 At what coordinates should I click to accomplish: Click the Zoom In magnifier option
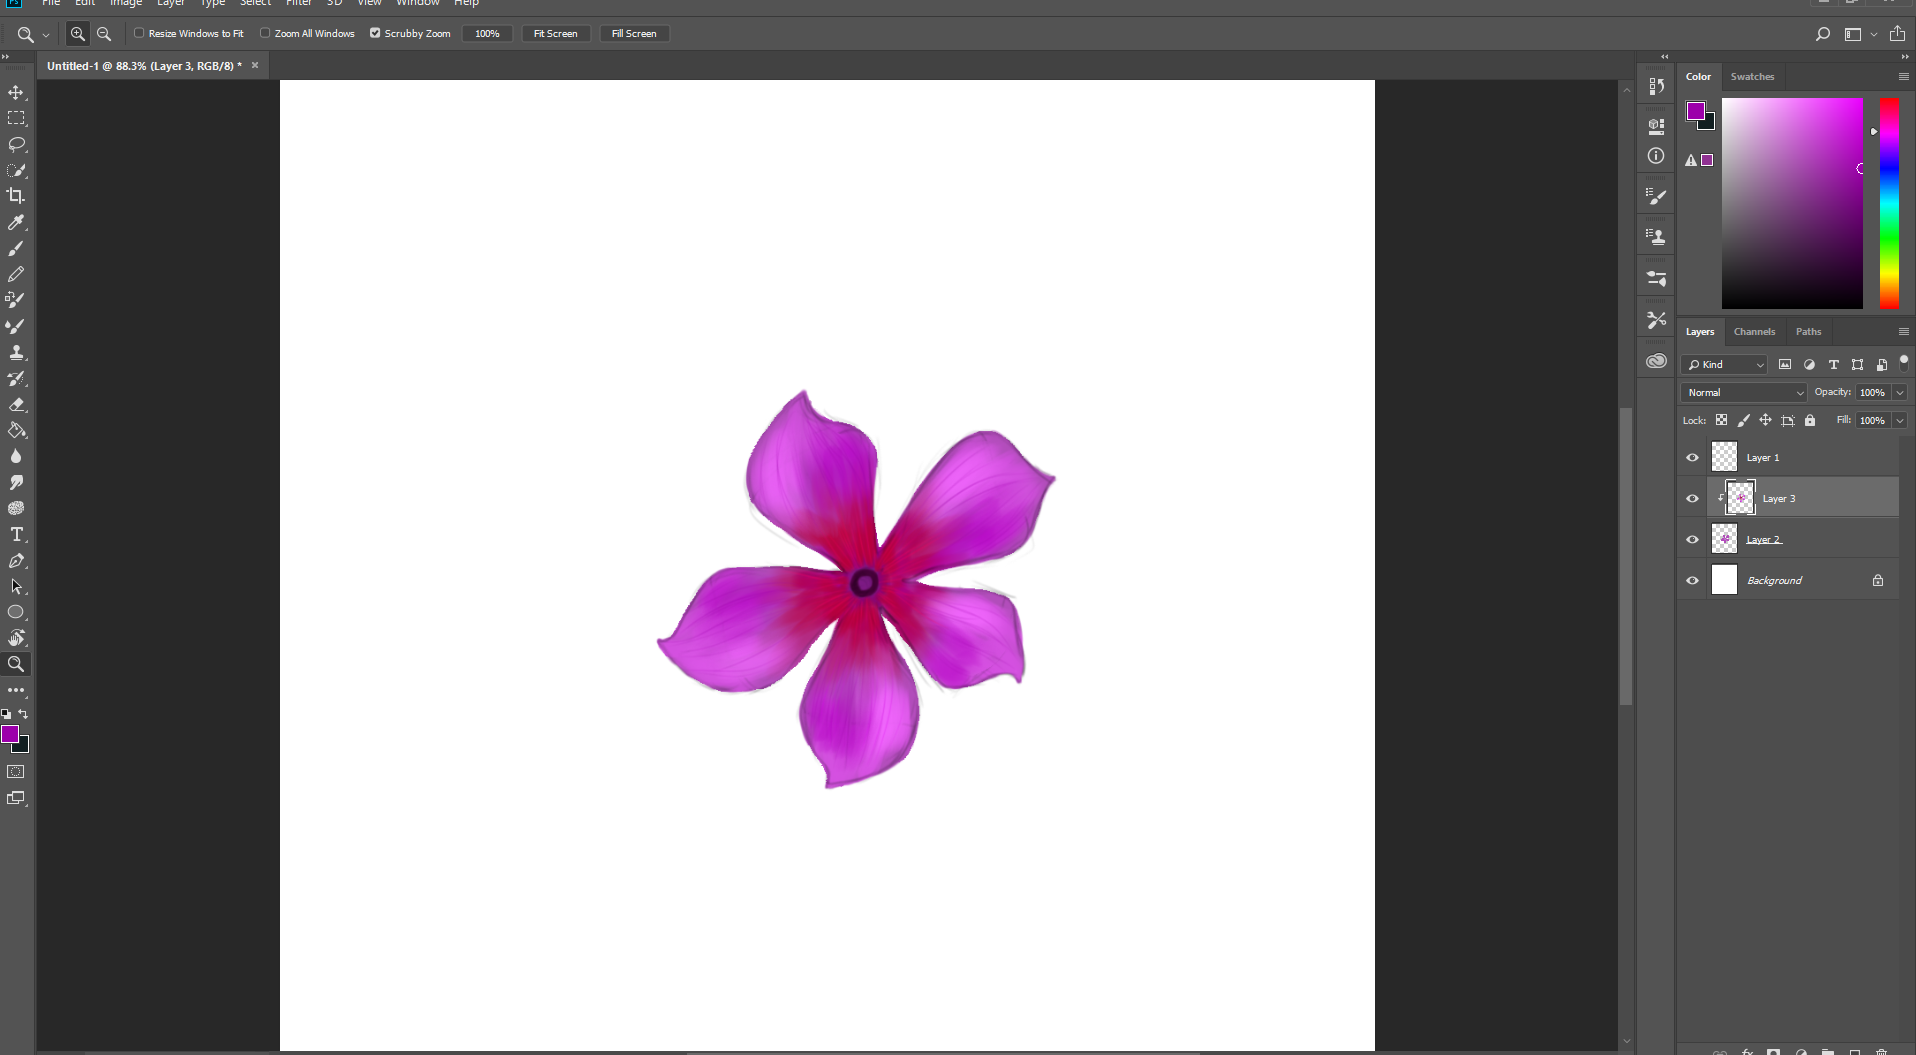pyautogui.click(x=77, y=34)
